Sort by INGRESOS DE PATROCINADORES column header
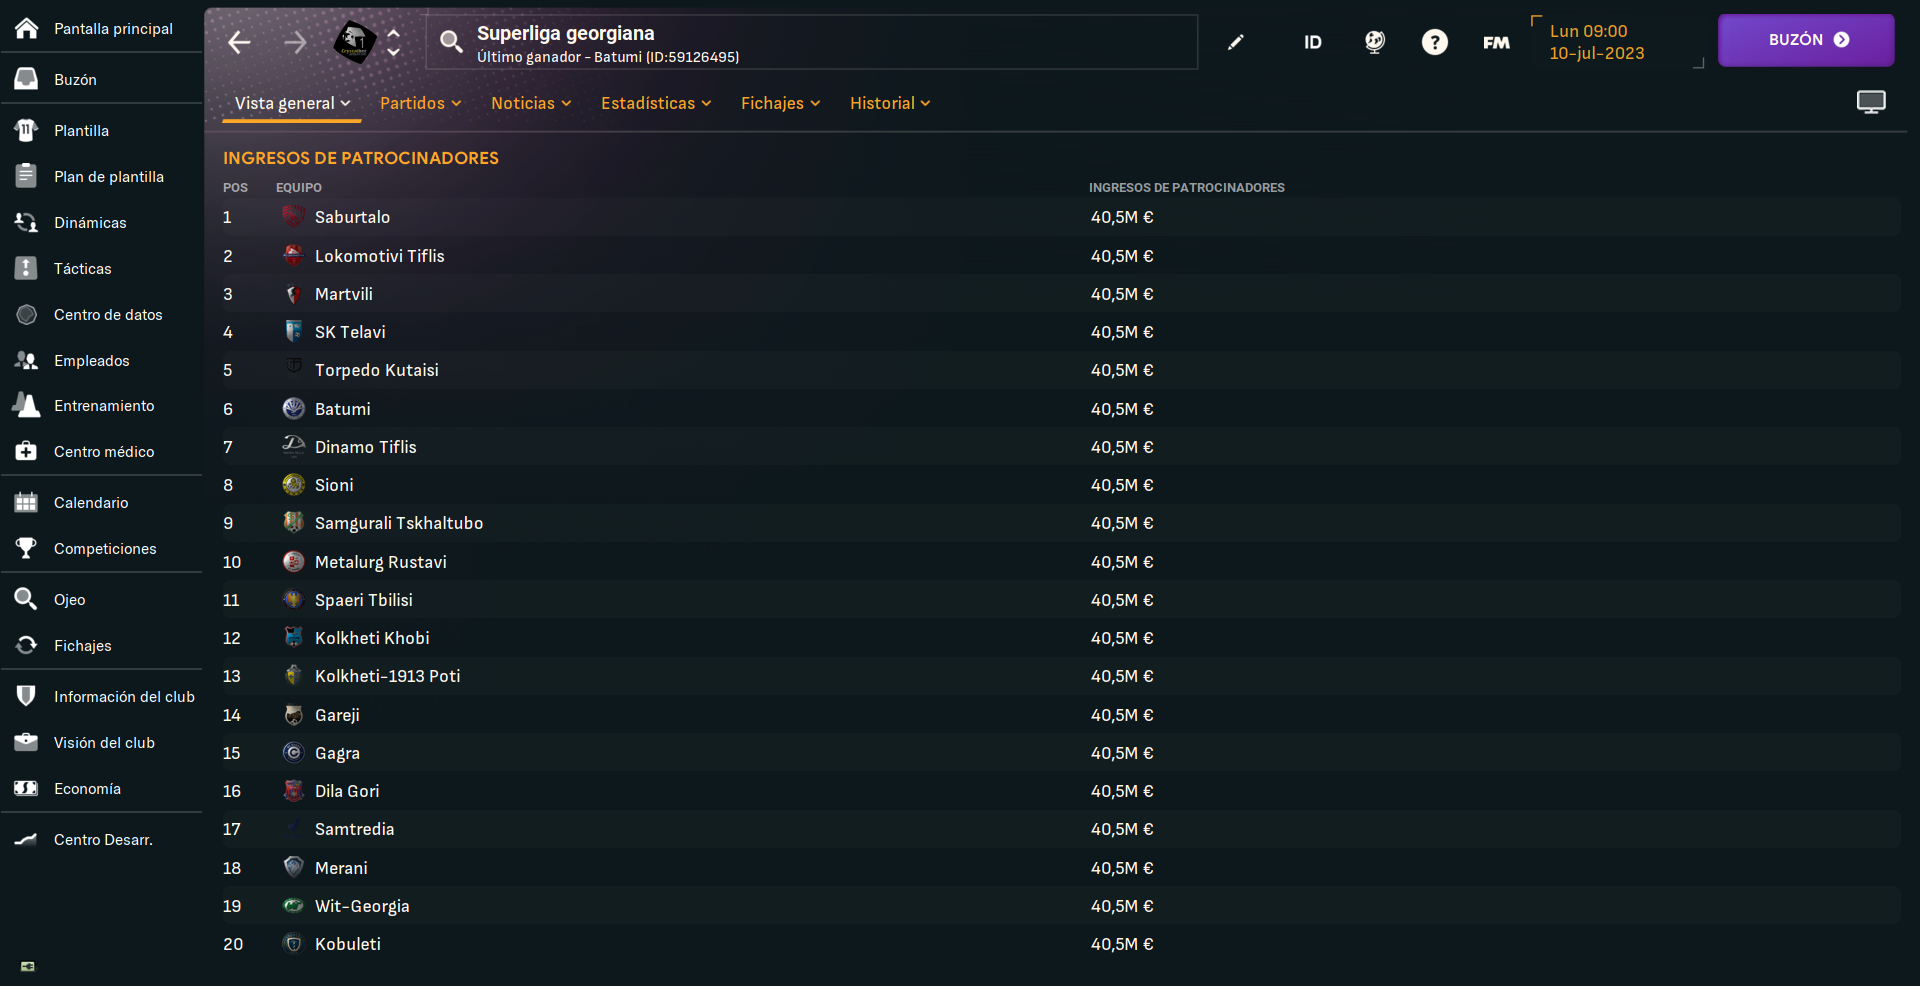Screen dimensions: 1920x986 point(1186,187)
